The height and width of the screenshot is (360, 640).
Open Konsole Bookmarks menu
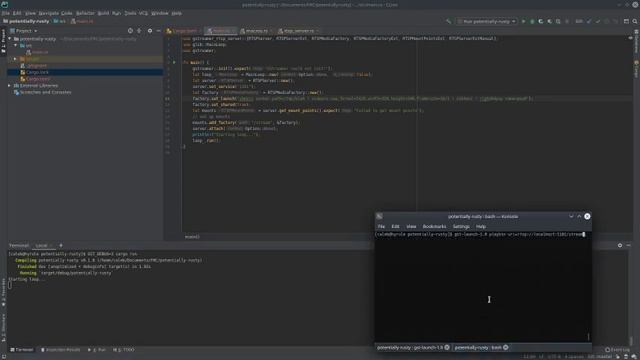click(434, 227)
